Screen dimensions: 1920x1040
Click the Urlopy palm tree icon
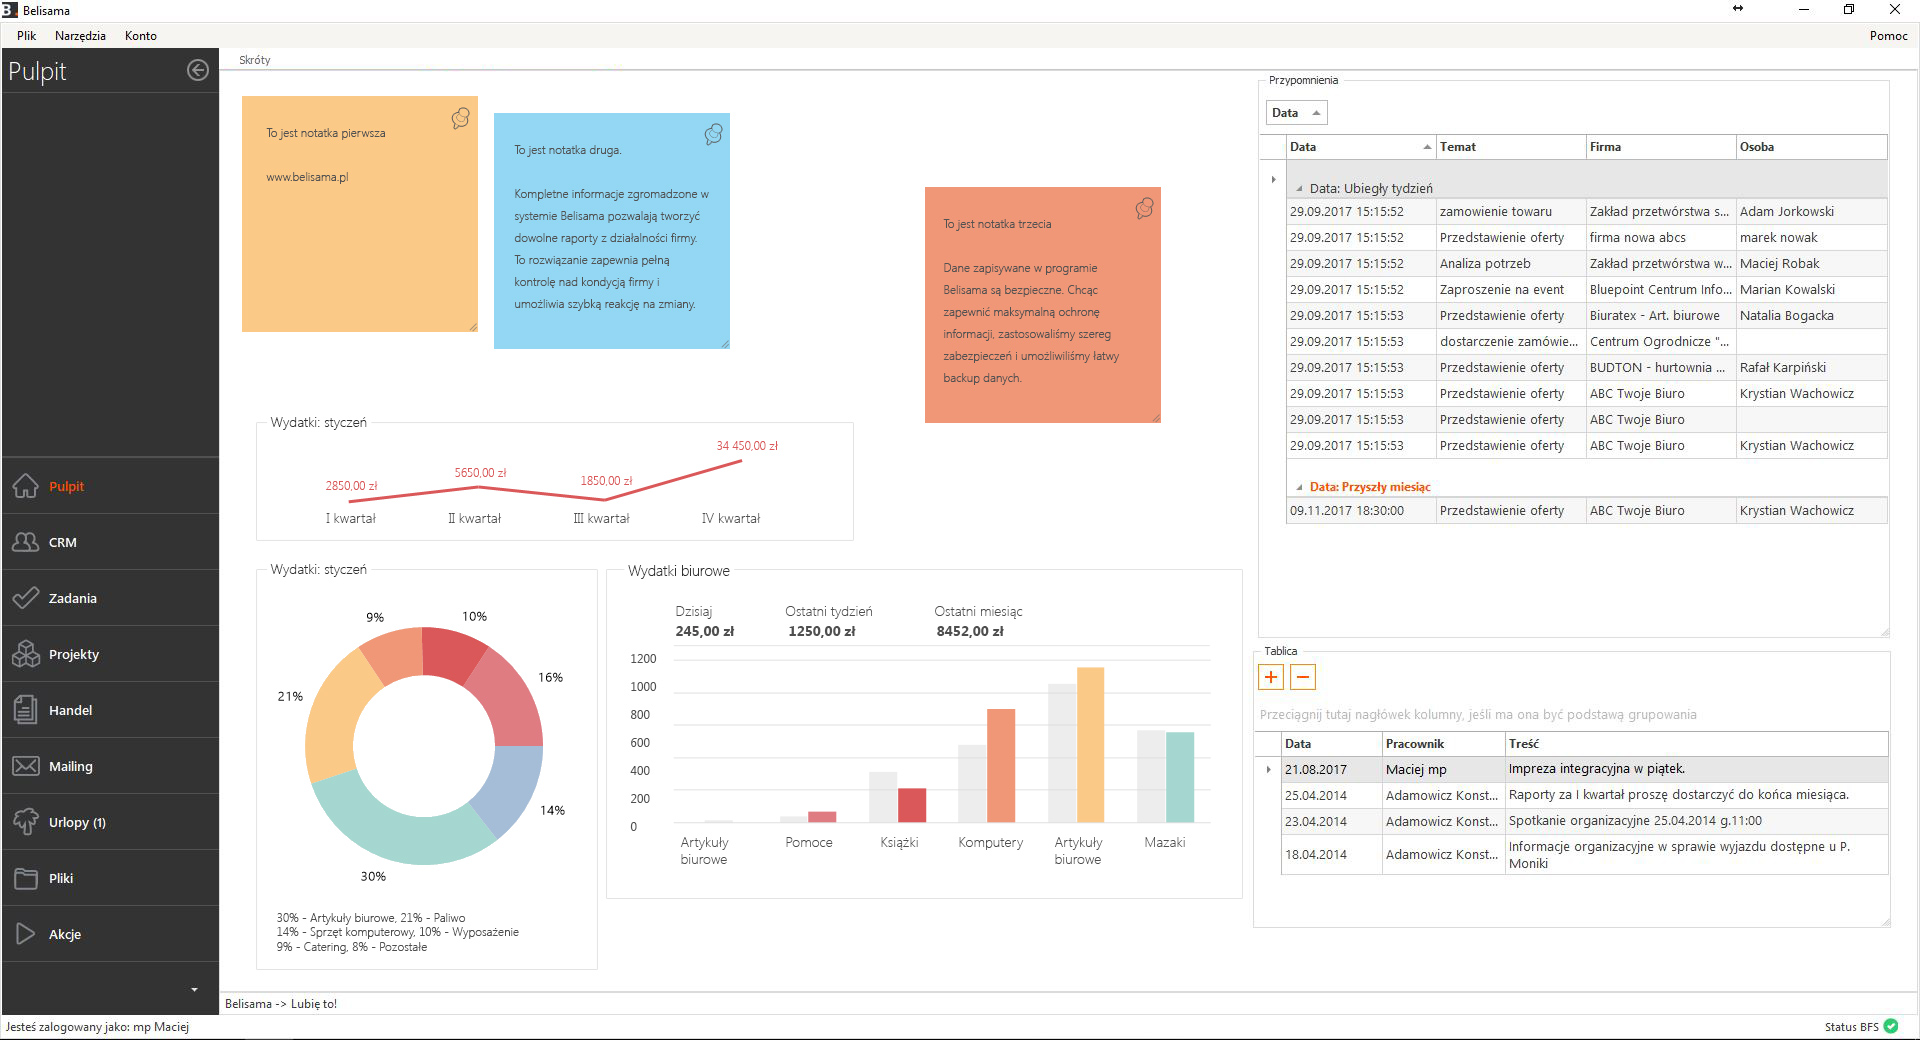coord(26,822)
